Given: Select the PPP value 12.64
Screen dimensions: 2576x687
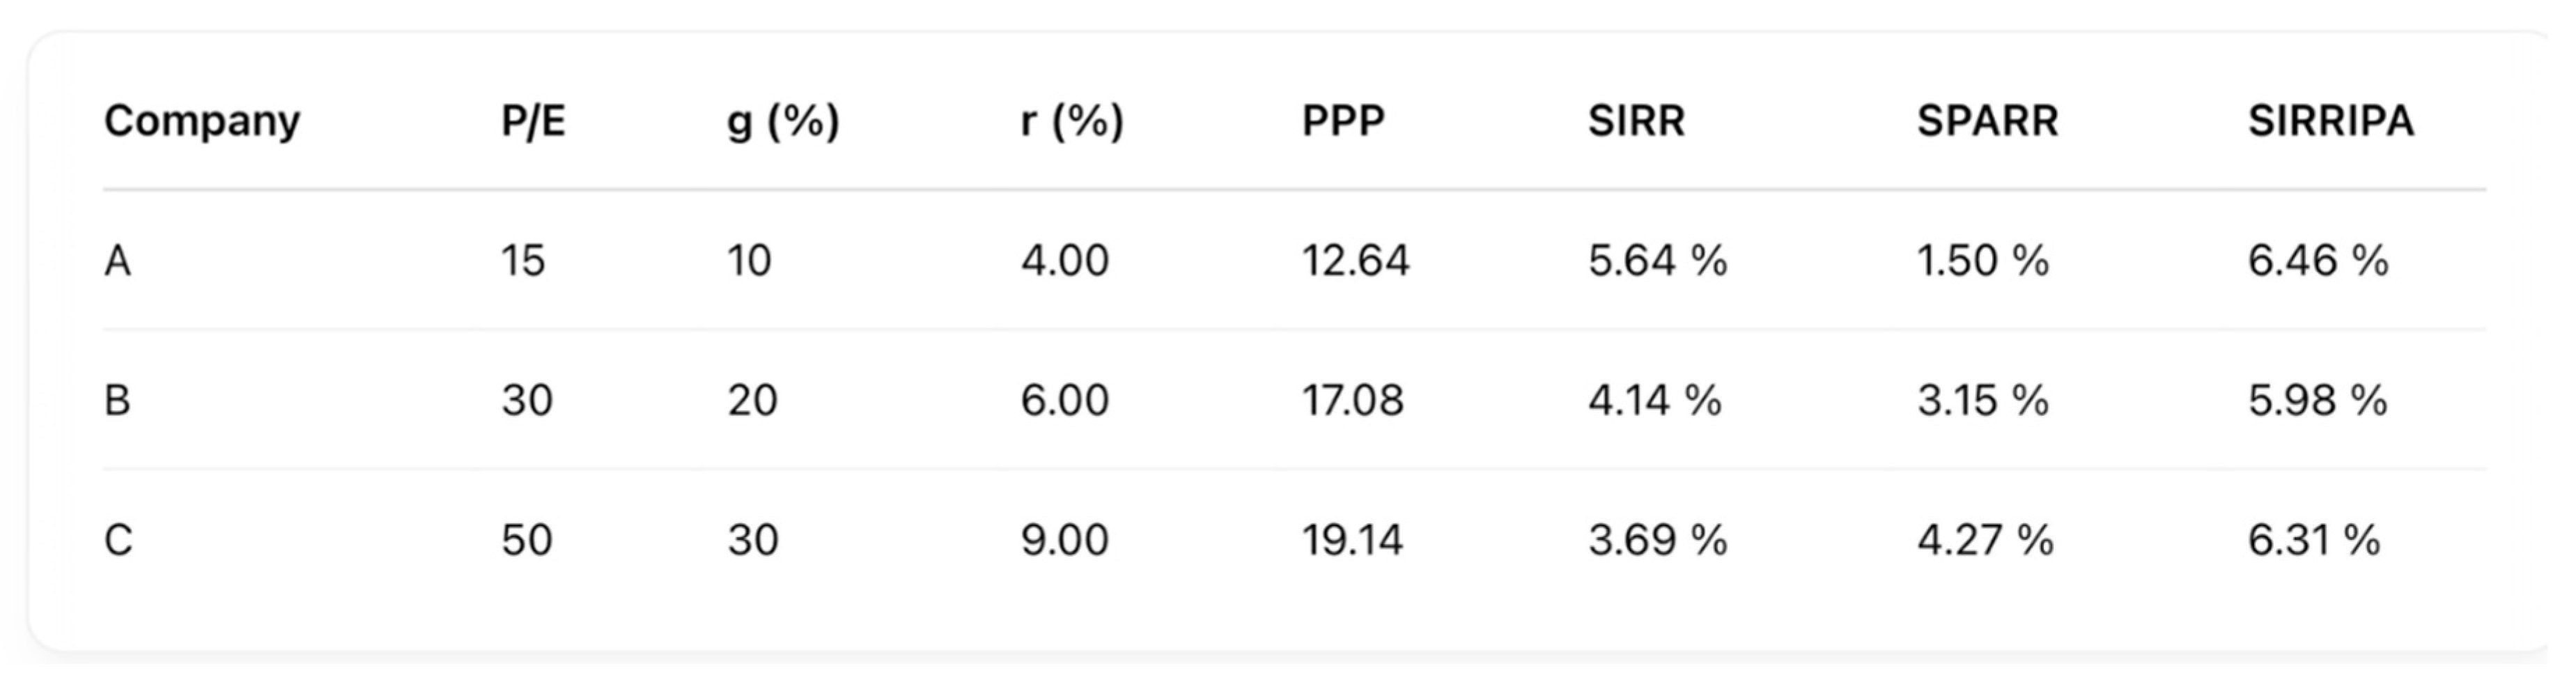Looking at the screenshot, I should click(x=1355, y=261).
